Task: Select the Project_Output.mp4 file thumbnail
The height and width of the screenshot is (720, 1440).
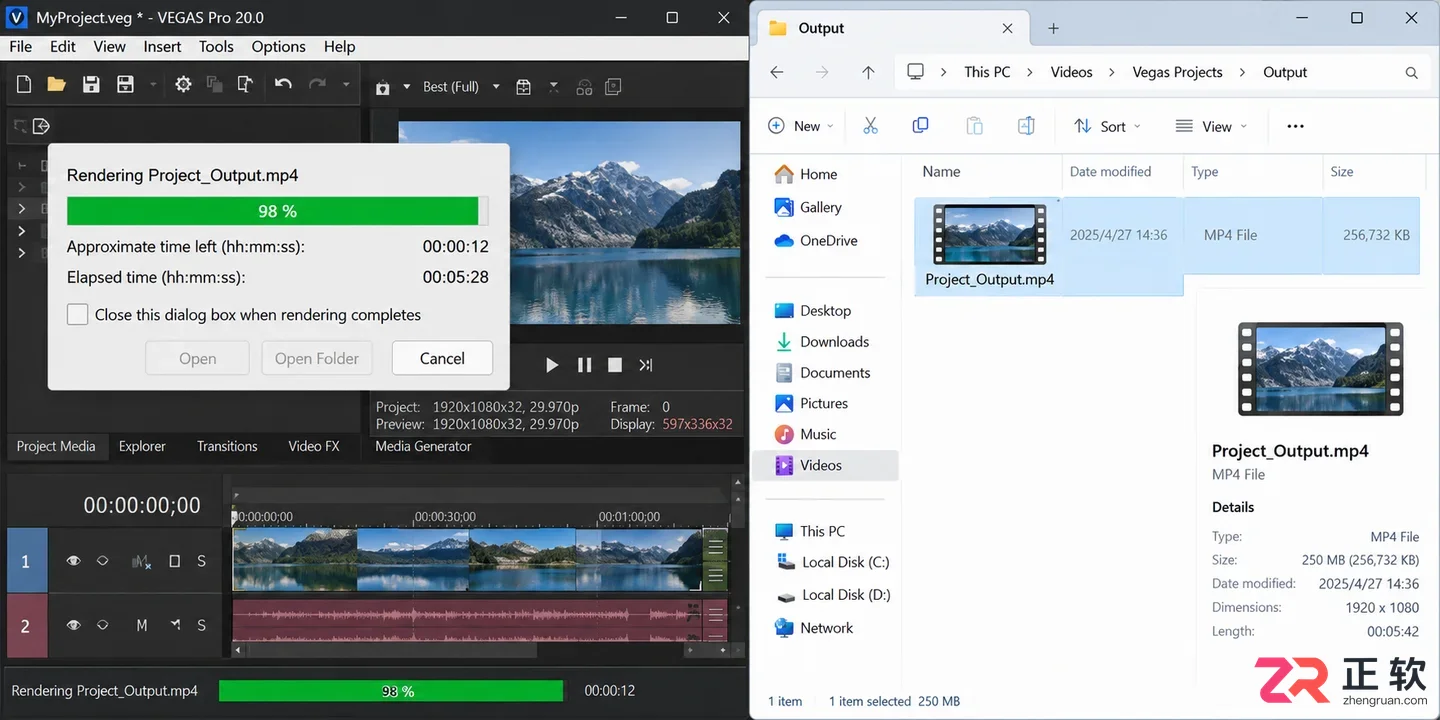Action: (990, 235)
